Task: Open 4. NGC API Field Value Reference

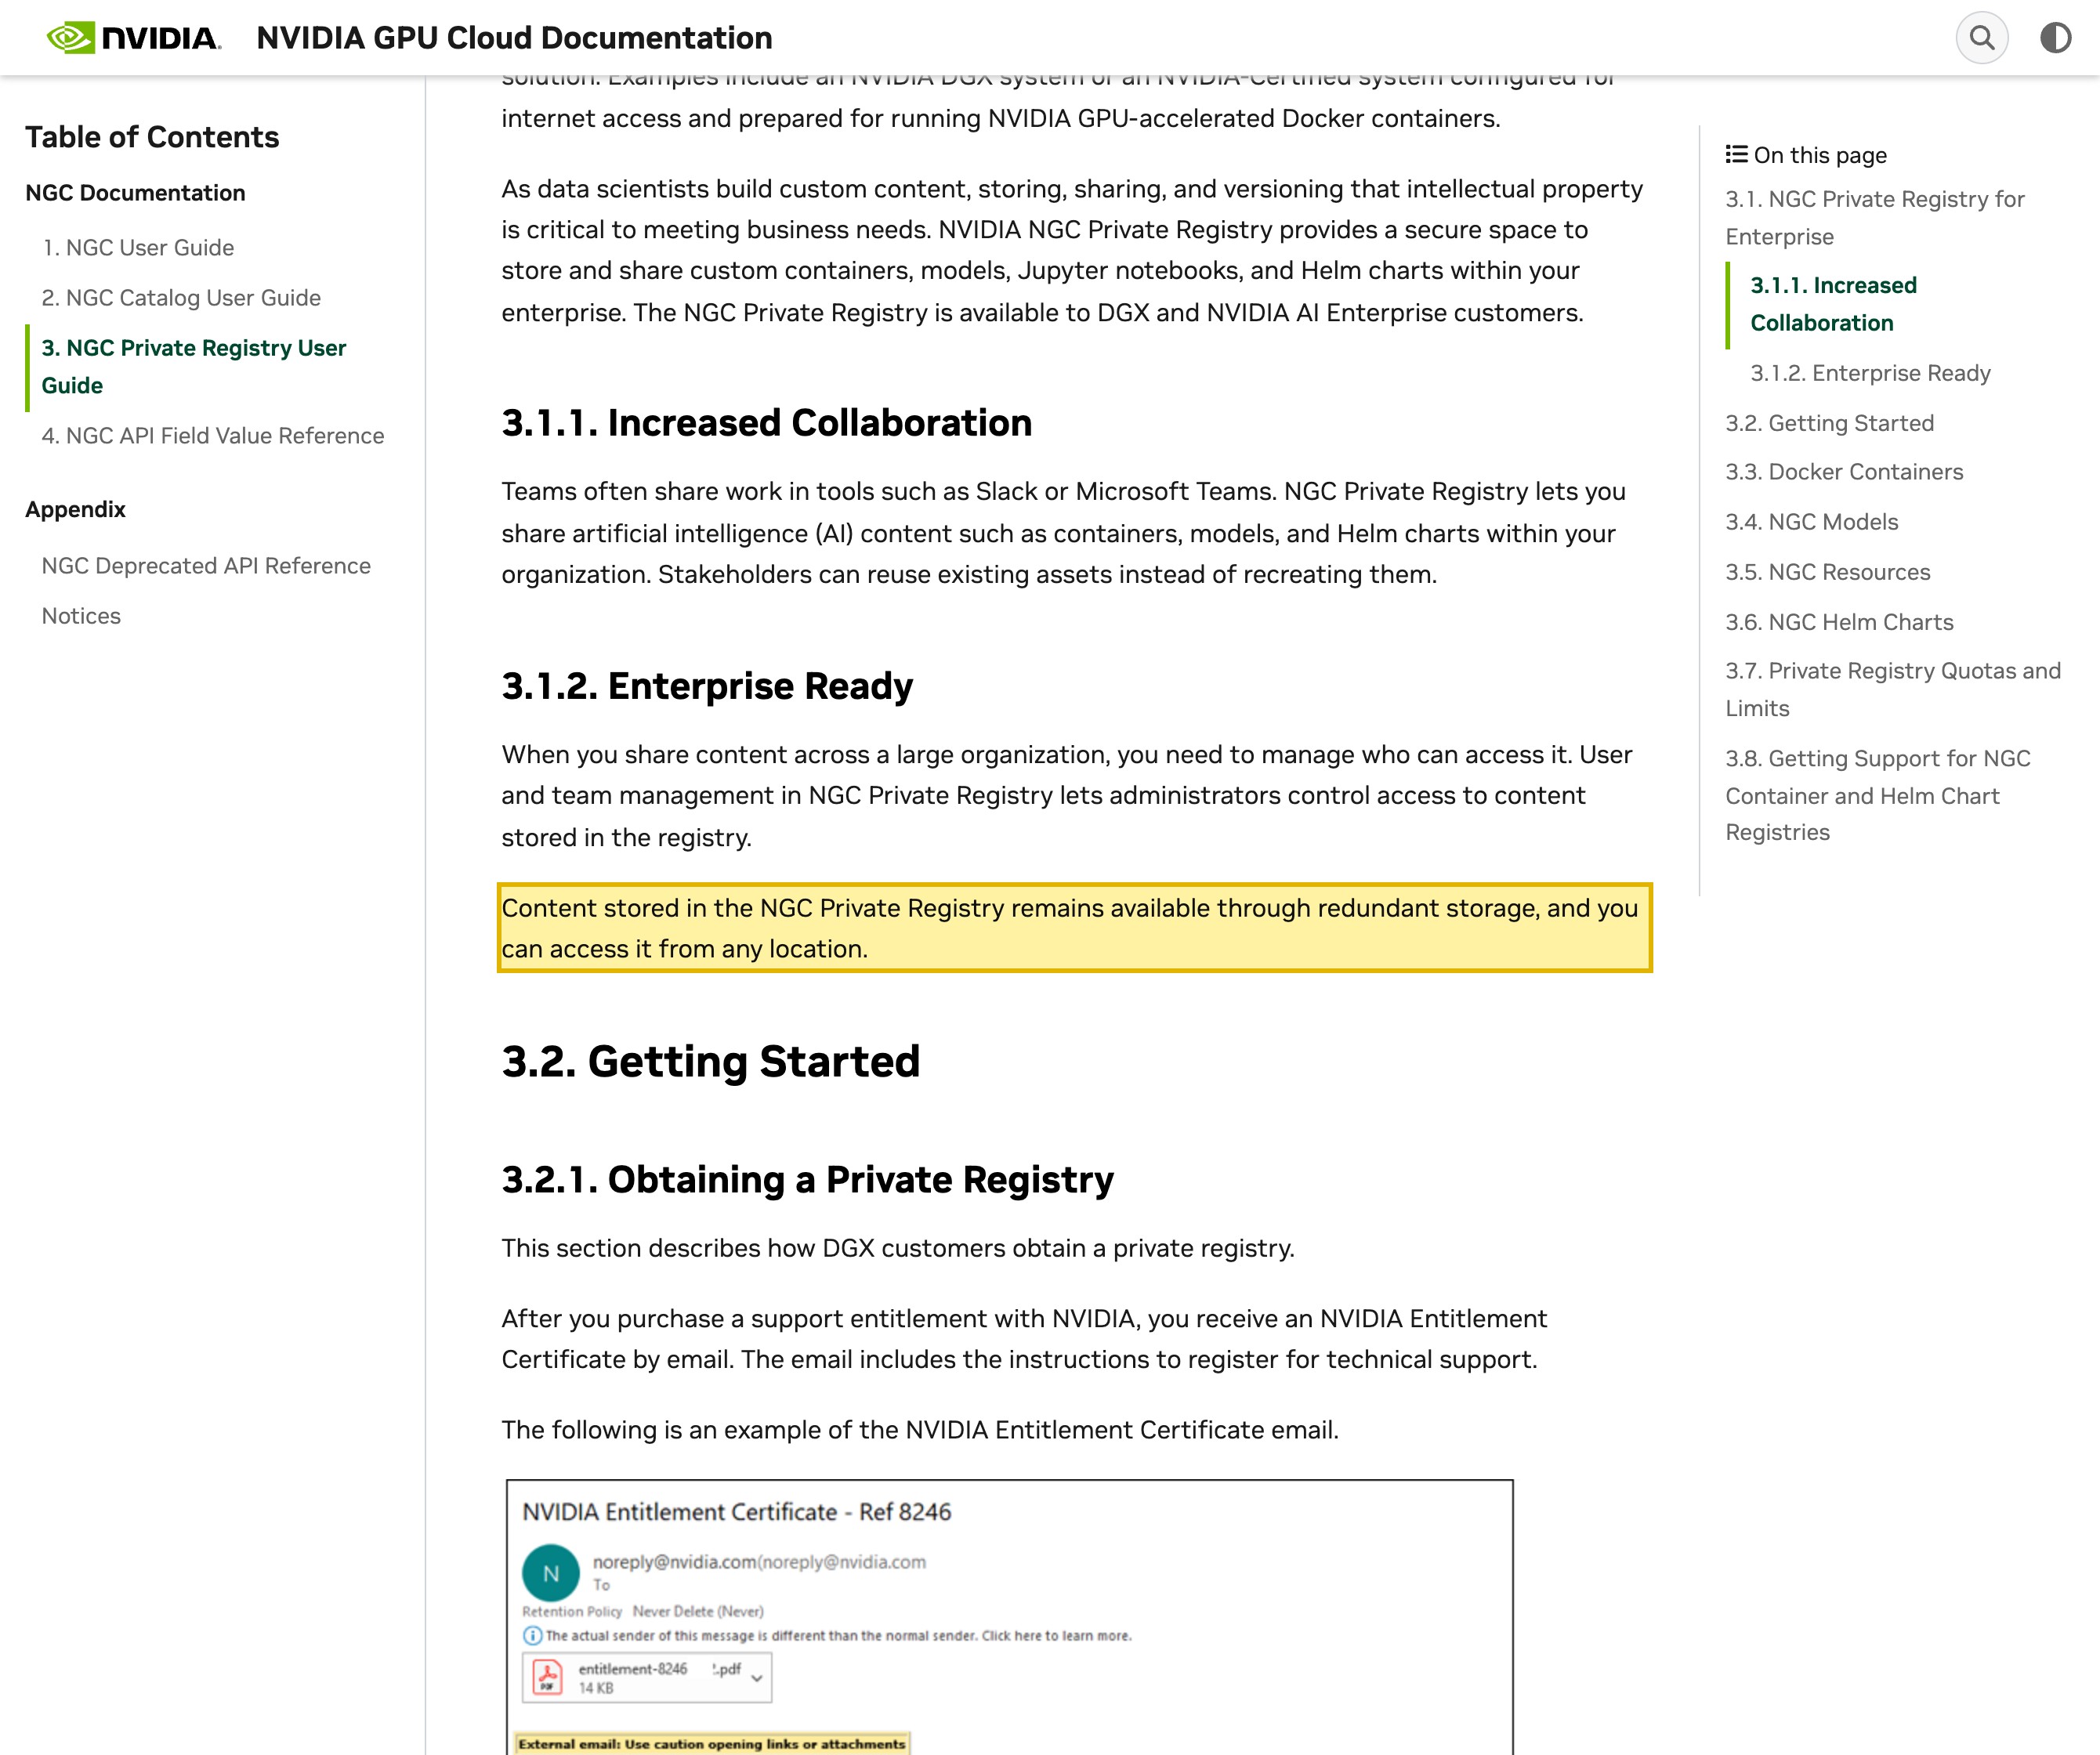Action: click(x=213, y=435)
